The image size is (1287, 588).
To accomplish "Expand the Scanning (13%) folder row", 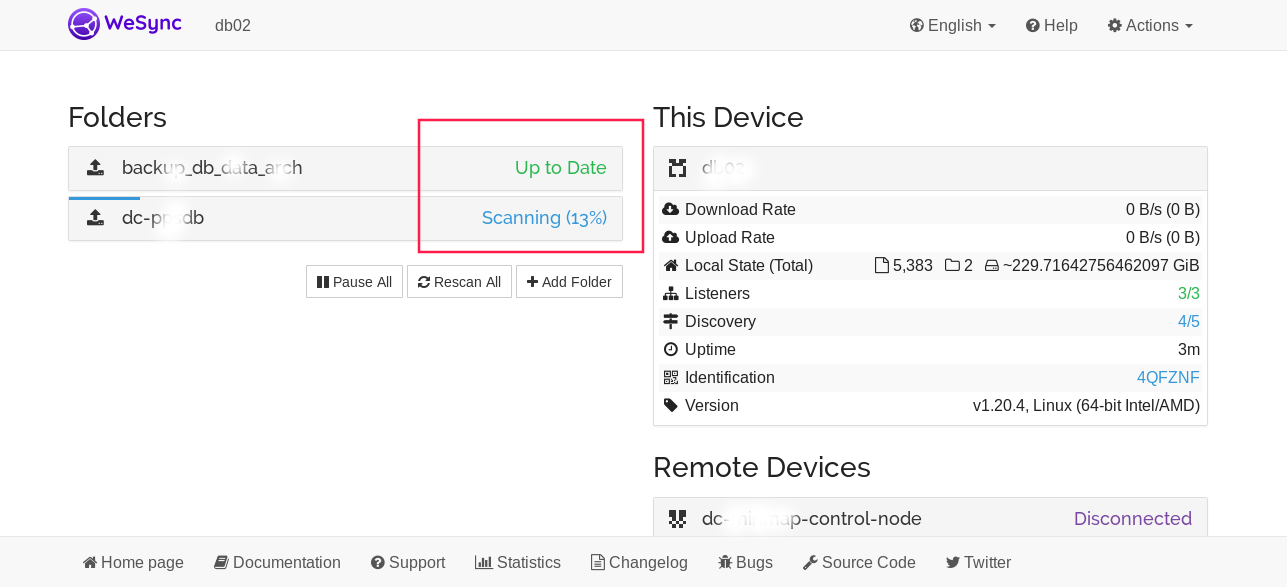I will tap(345, 218).
